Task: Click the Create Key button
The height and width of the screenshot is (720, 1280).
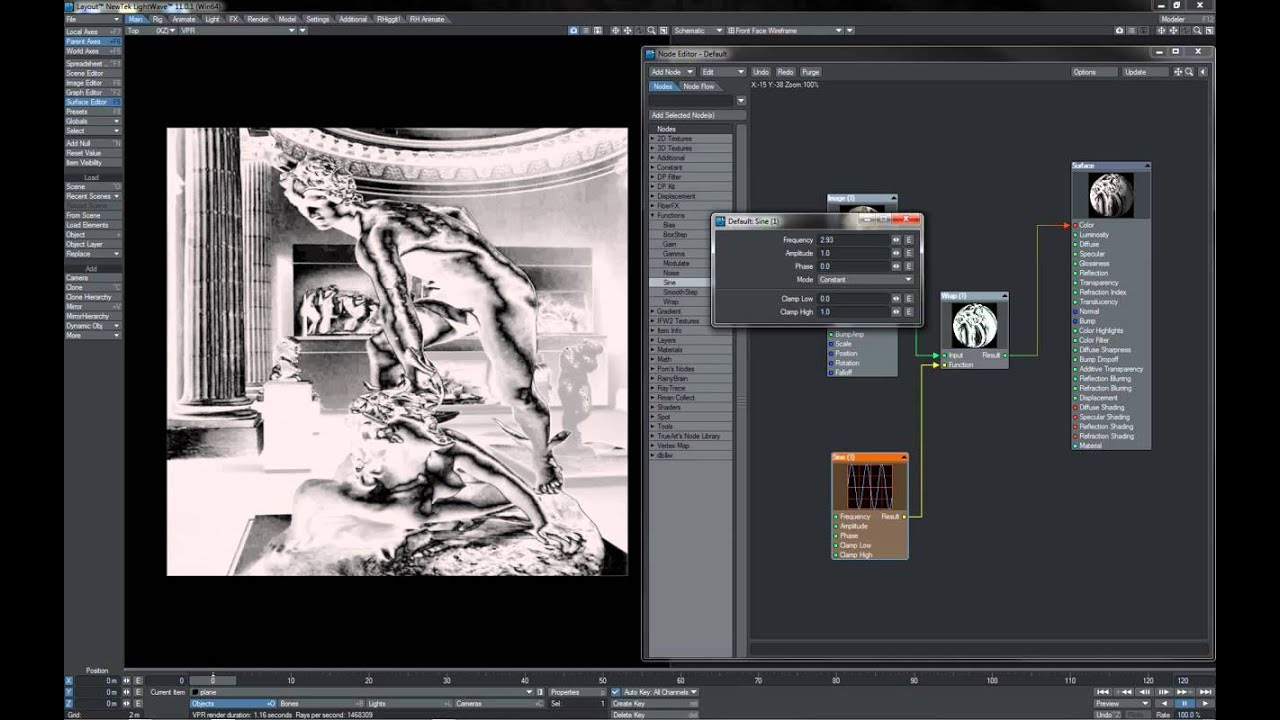Action: pyautogui.click(x=653, y=704)
